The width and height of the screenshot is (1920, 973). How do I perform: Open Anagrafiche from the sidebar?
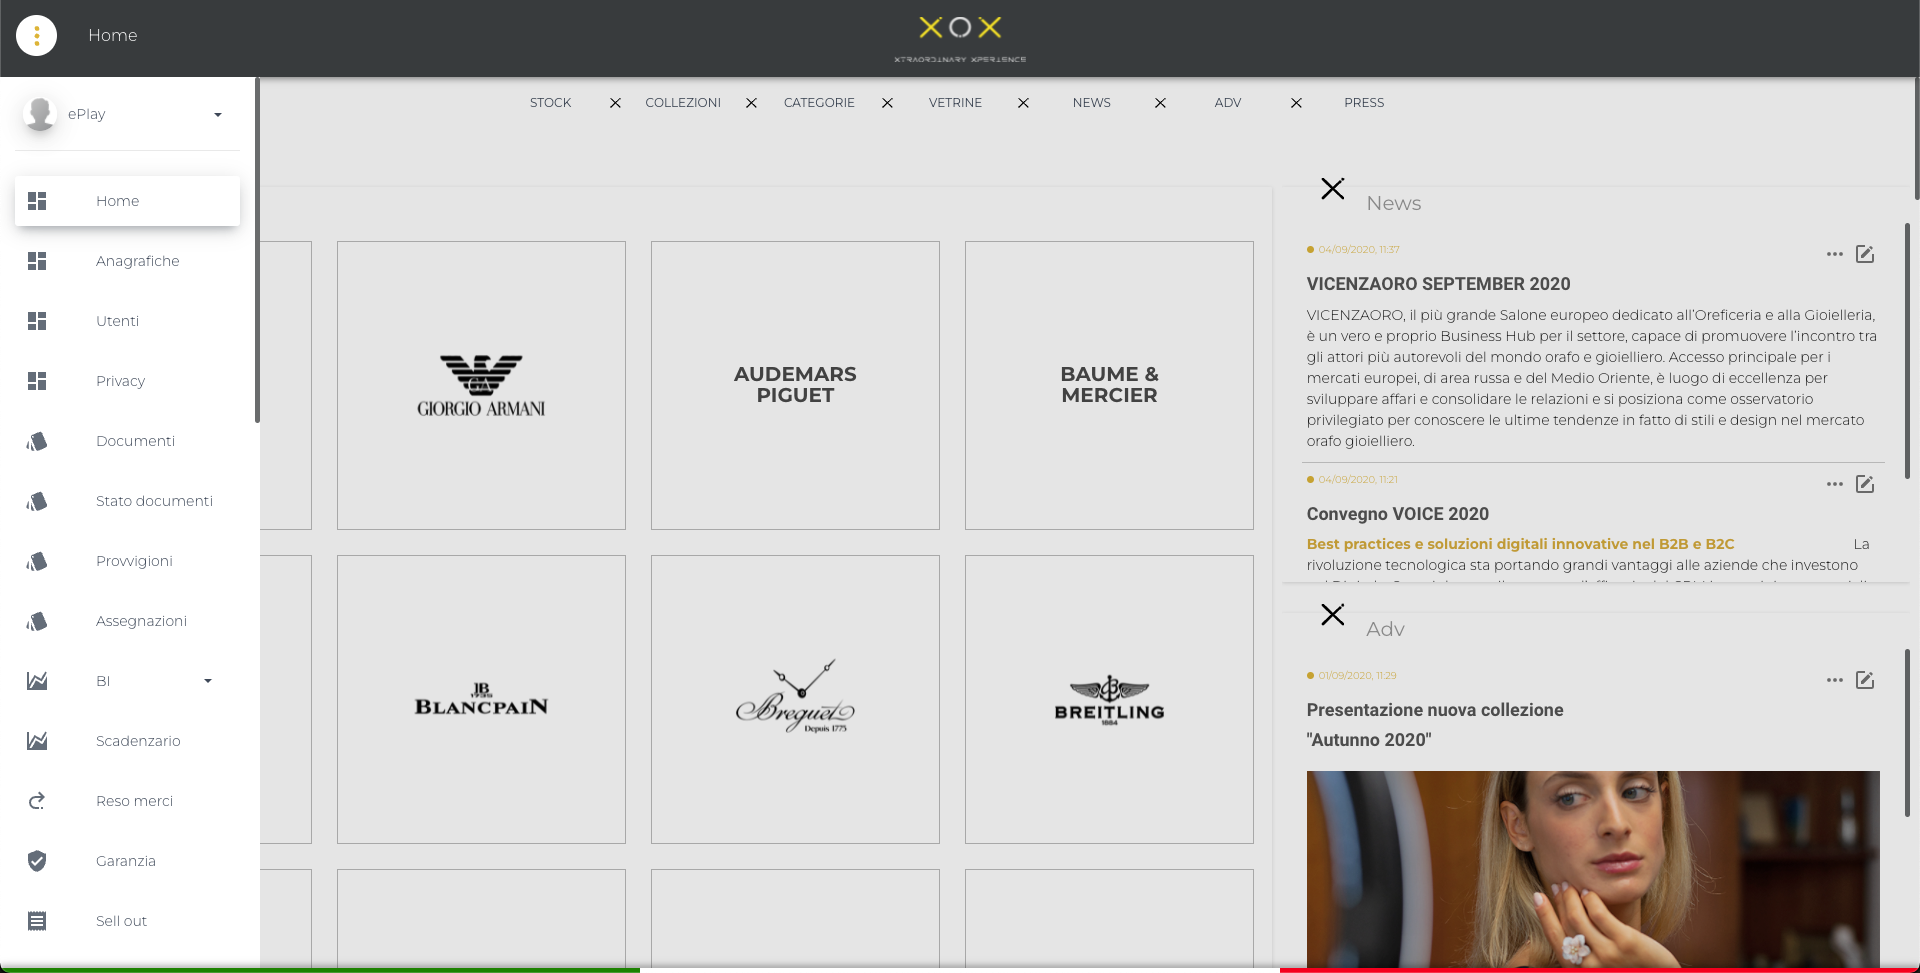point(127,261)
